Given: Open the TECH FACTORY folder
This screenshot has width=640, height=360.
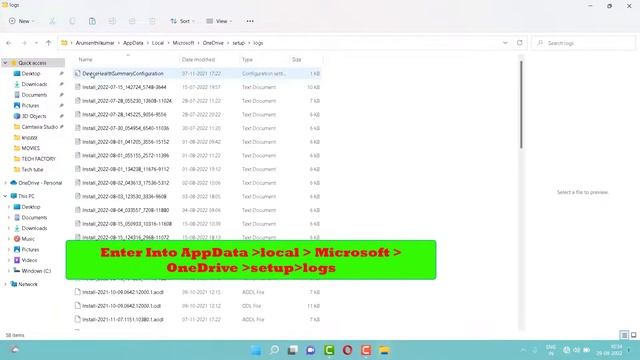Looking at the screenshot, I should click(38, 159).
